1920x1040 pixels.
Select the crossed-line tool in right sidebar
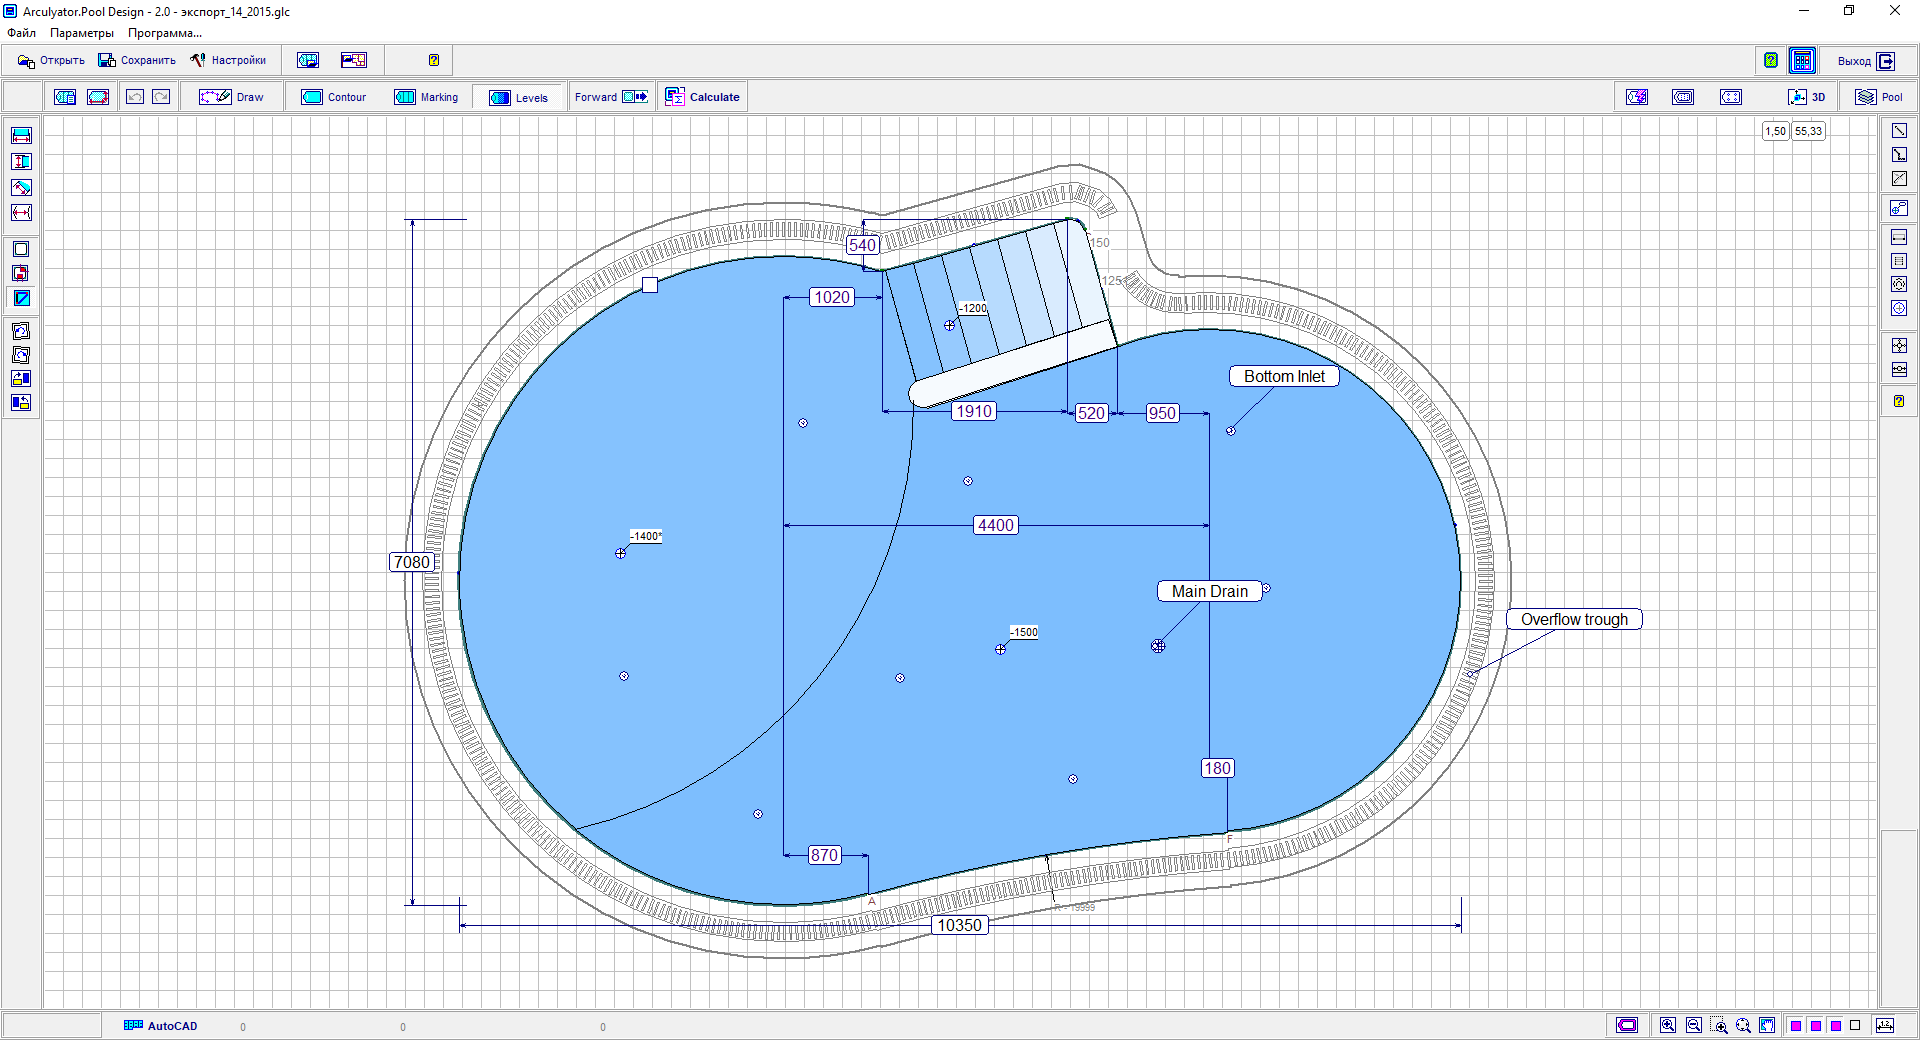point(1899,179)
